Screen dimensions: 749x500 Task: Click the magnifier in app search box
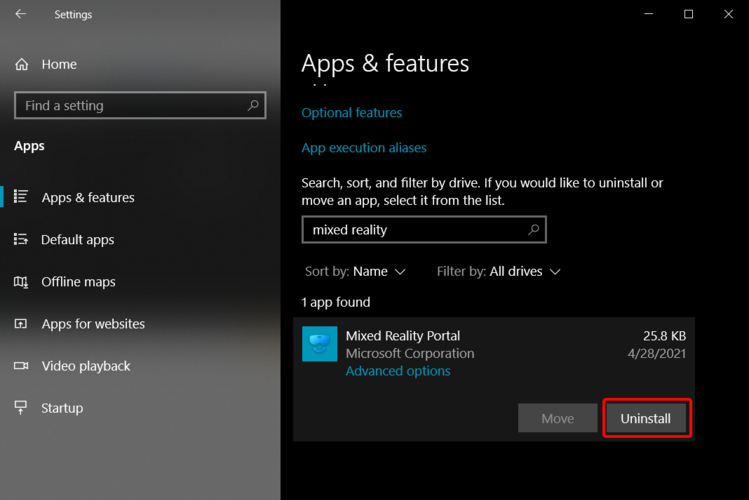[x=534, y=230]
